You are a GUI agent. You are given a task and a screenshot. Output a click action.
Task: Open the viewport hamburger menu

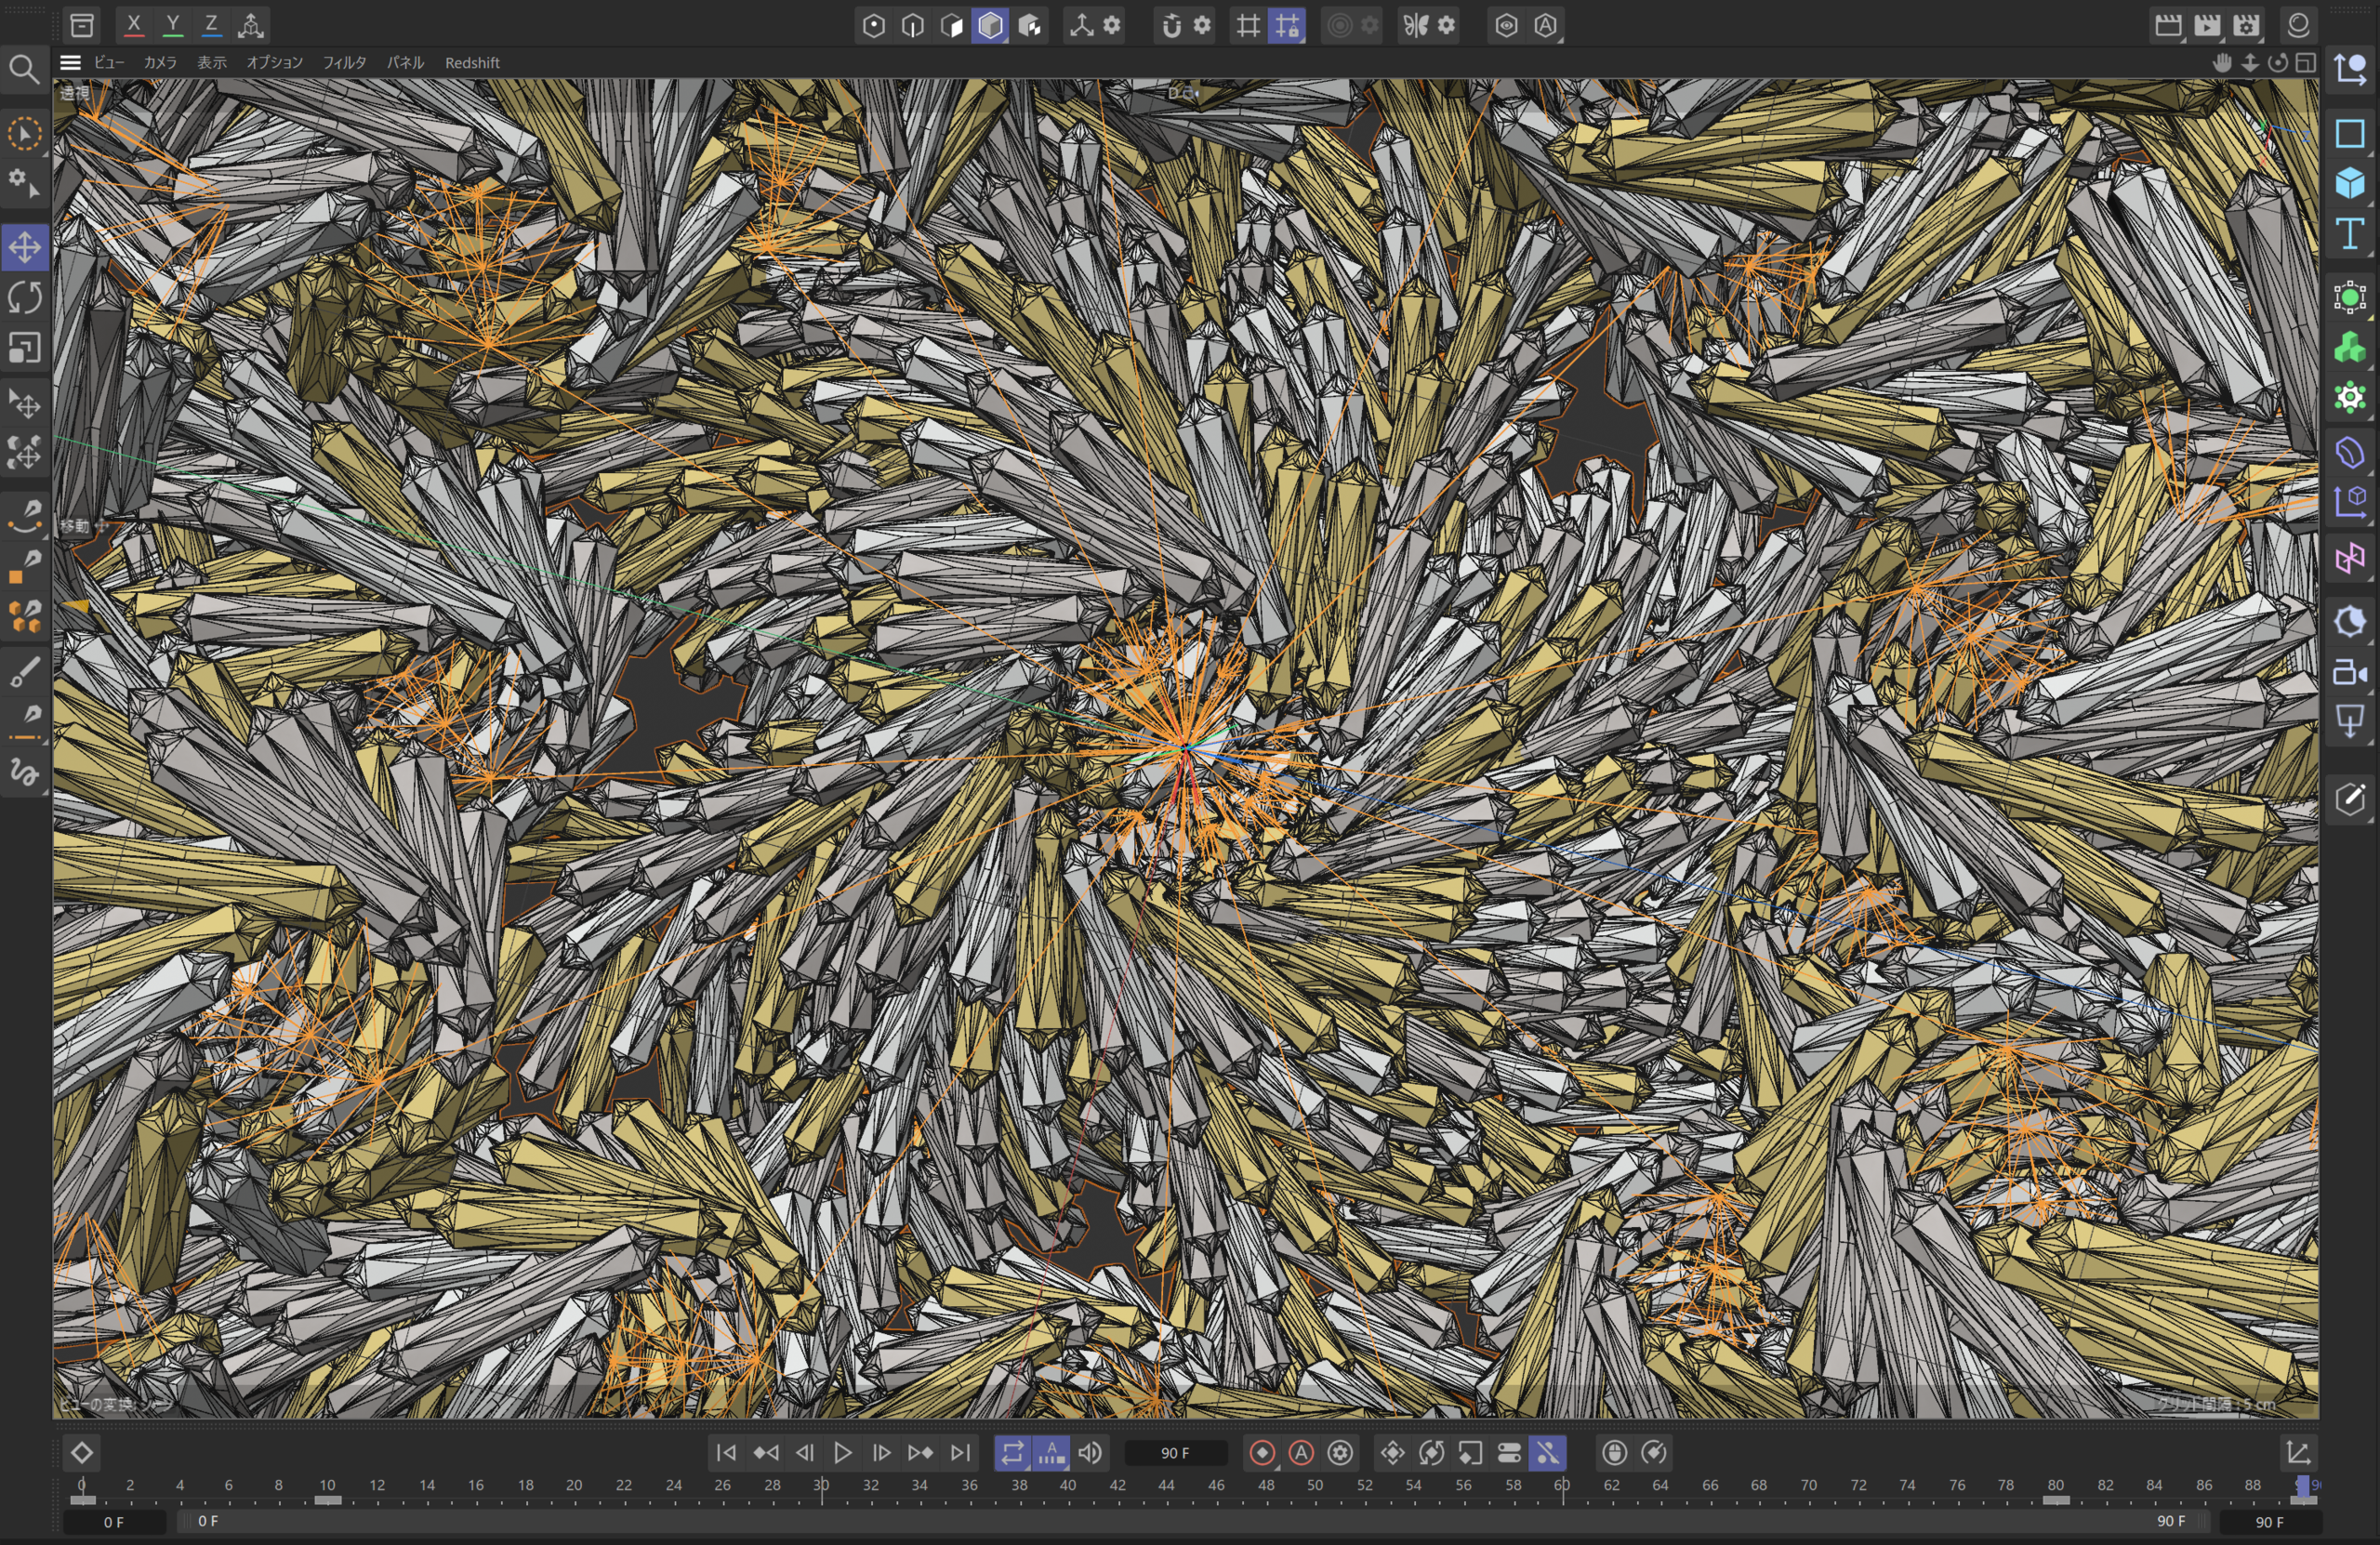coord(70,62)
